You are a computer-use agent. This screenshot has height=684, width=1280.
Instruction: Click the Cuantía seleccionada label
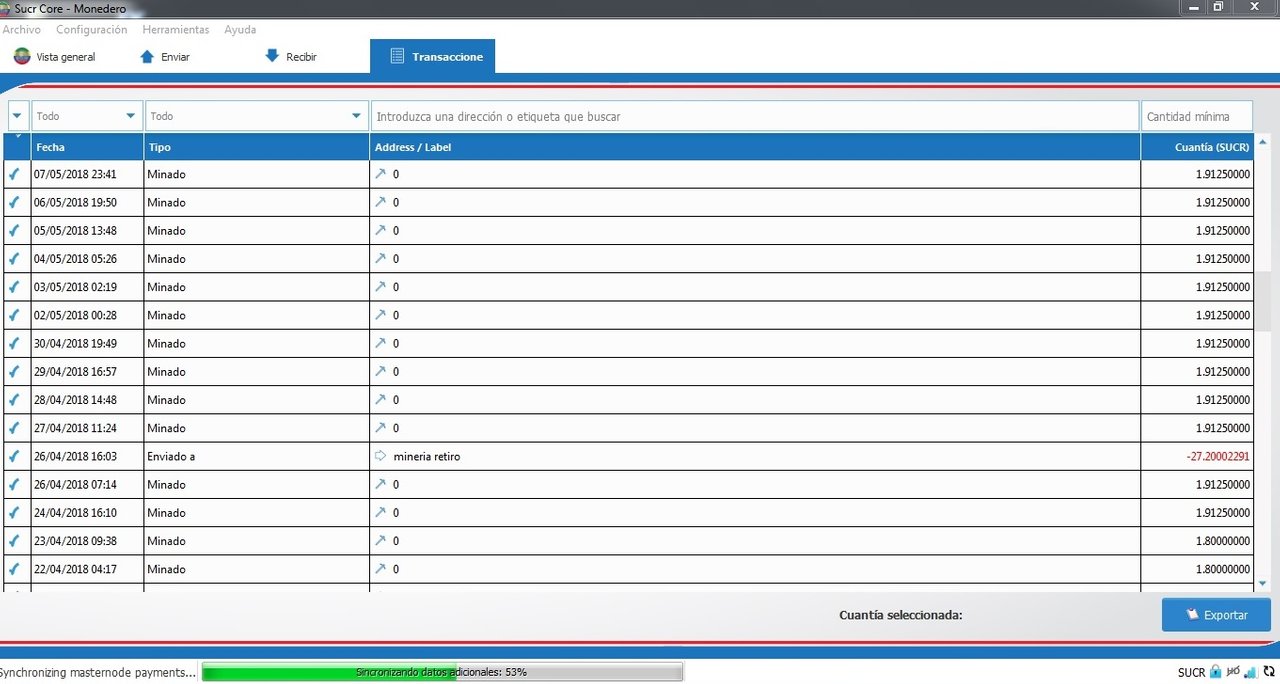(x=901, y=615)
